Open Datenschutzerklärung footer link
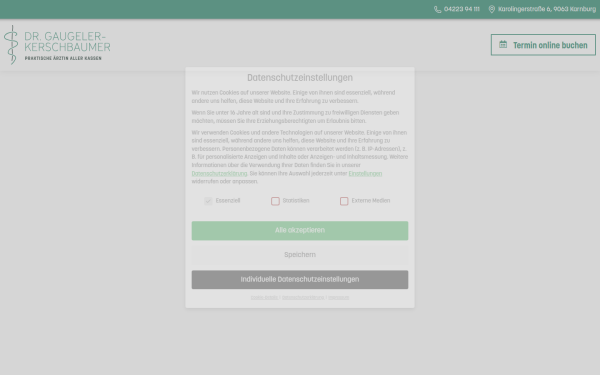The width and height of the screenshot is (600, 375). click(x=303, y=297)
